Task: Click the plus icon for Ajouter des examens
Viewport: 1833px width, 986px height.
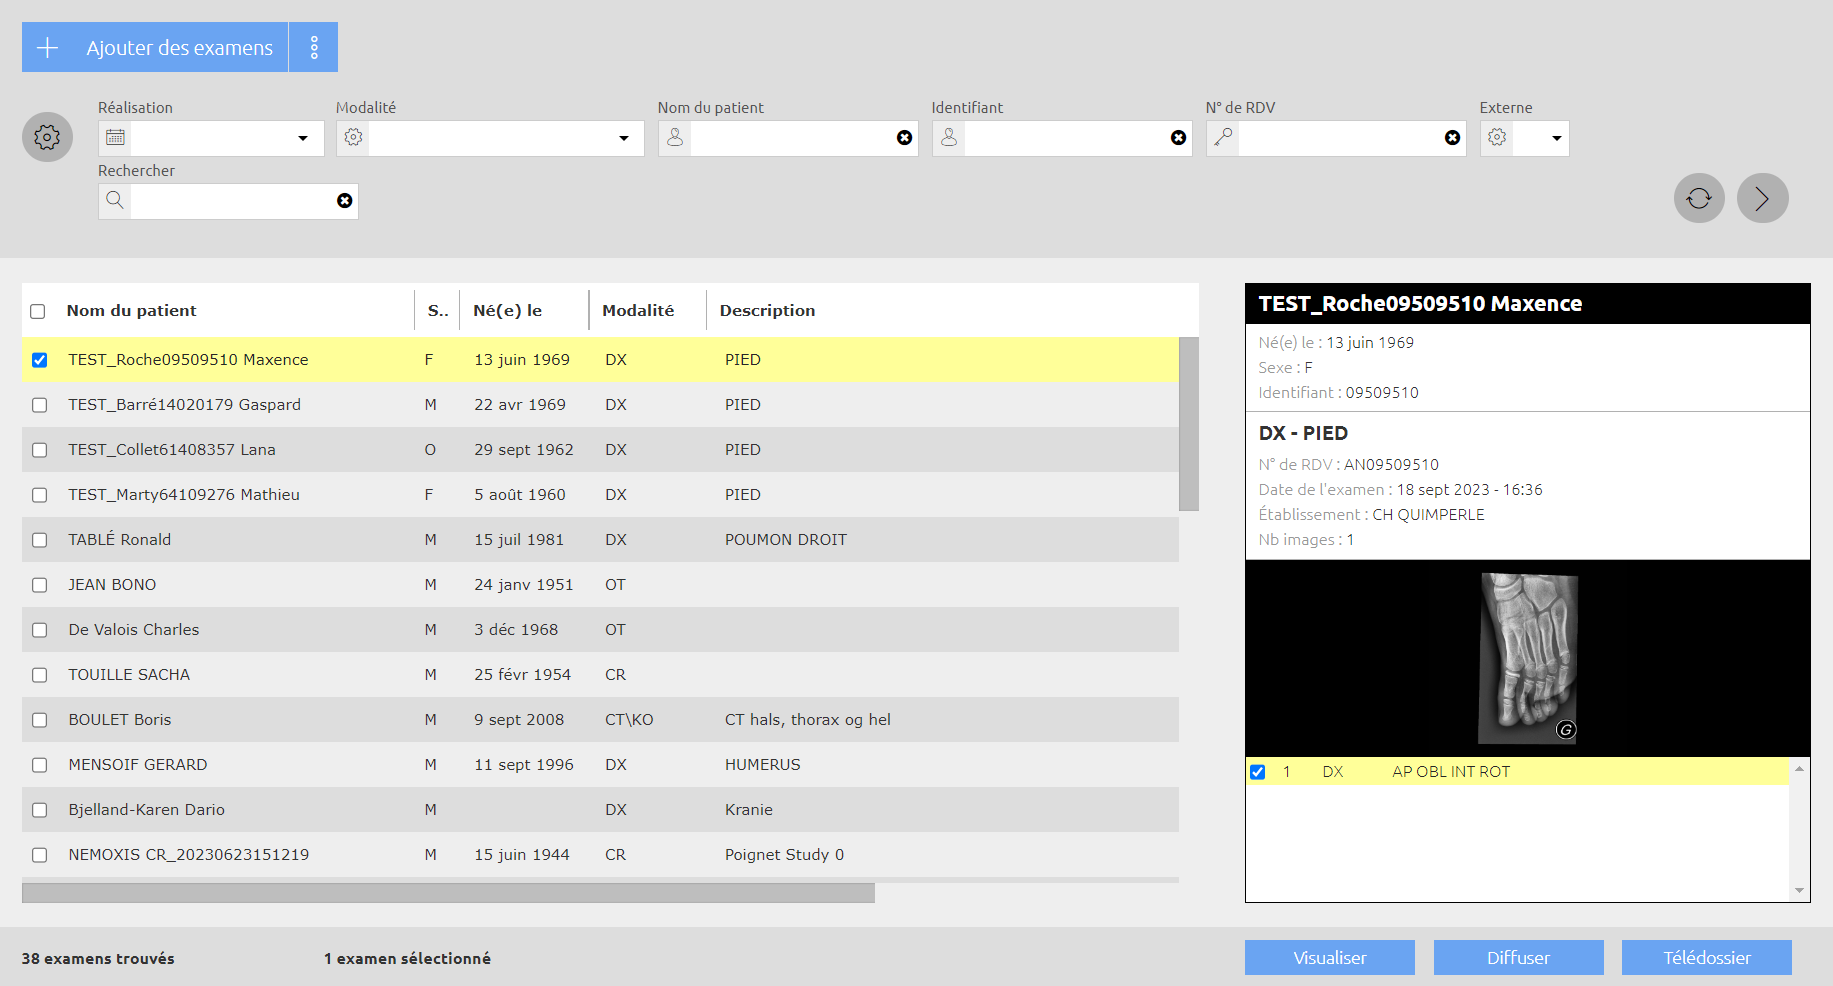Action: [47, 47]
